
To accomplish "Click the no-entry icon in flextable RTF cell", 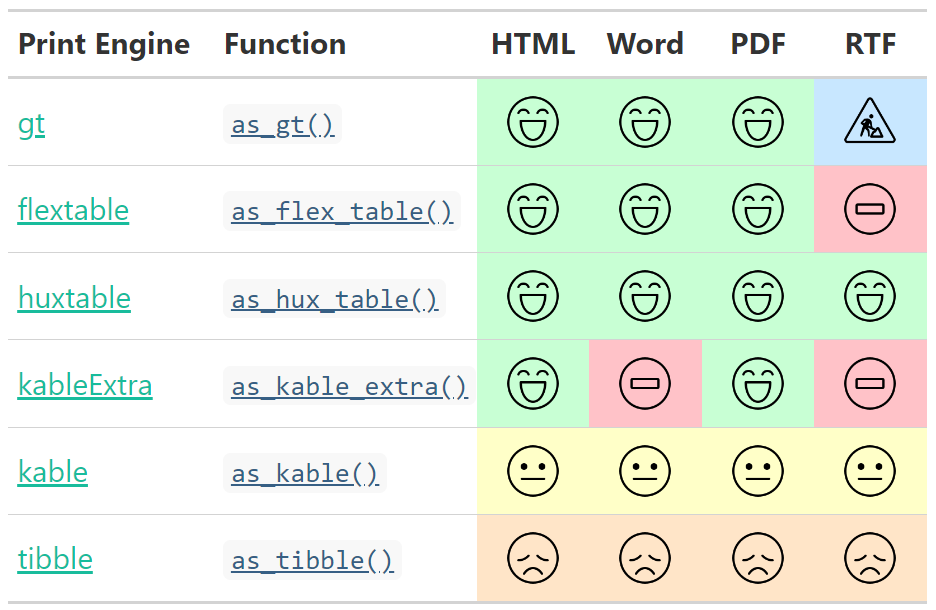I will [x=869, y=210].
